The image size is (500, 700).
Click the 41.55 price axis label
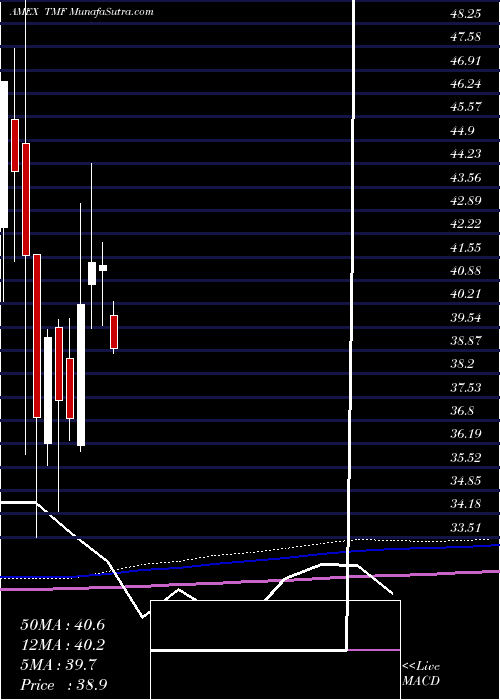pos(465,246)
